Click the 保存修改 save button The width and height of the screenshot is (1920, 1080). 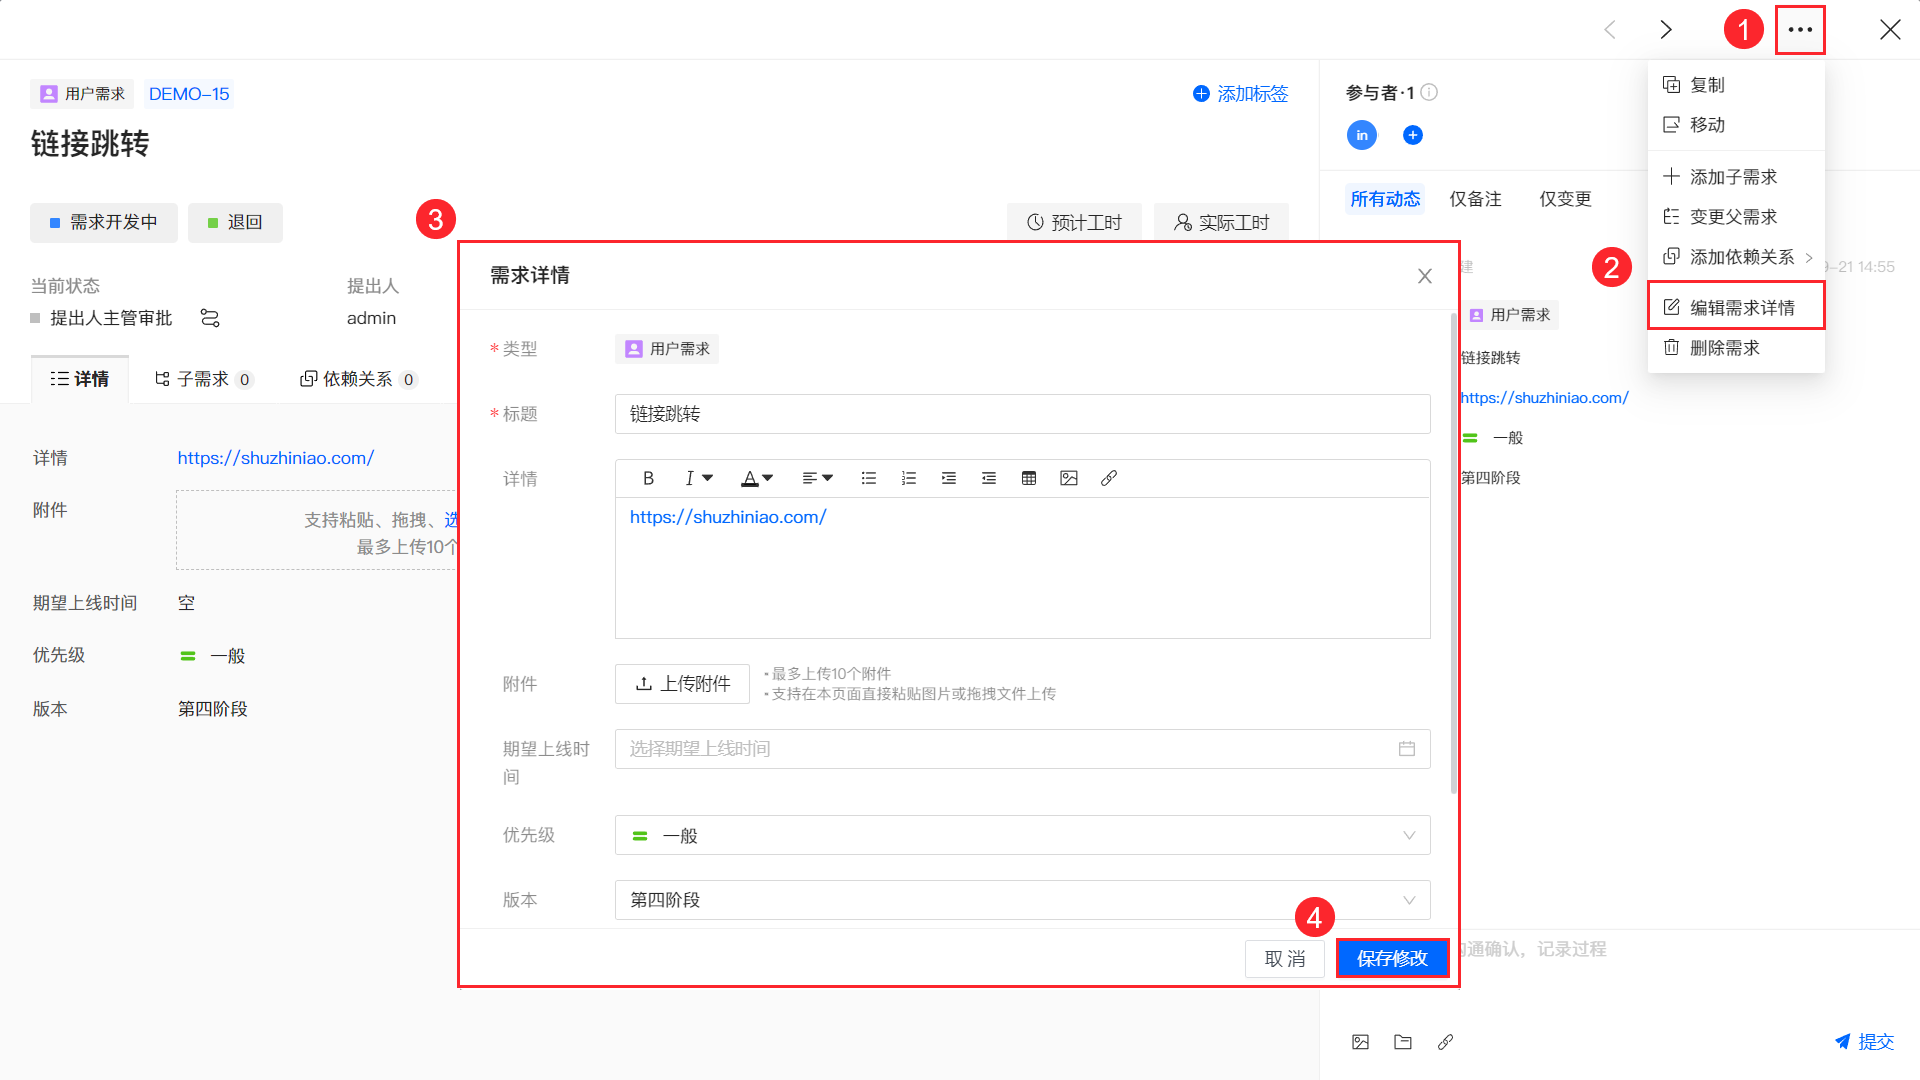point(1392,957)
